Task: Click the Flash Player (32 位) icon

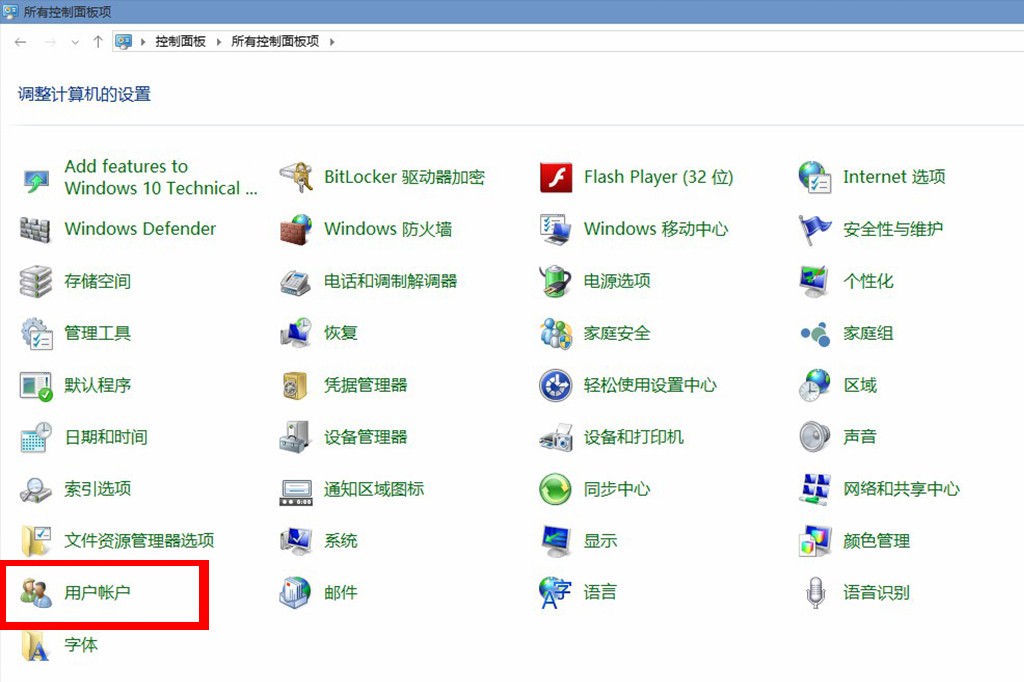Action: 556,178
